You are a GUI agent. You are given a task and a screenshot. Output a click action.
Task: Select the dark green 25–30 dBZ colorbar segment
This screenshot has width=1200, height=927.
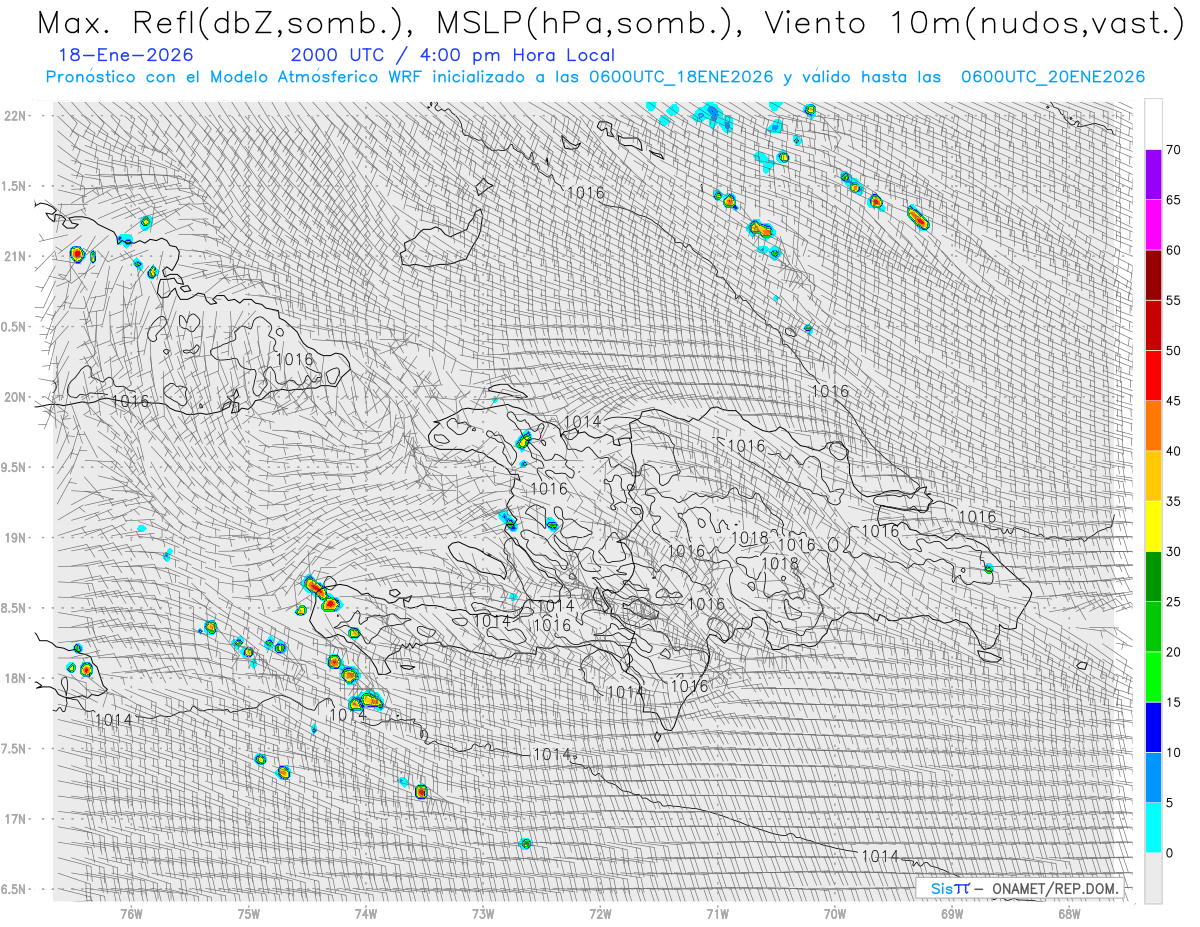[1153, 577]
